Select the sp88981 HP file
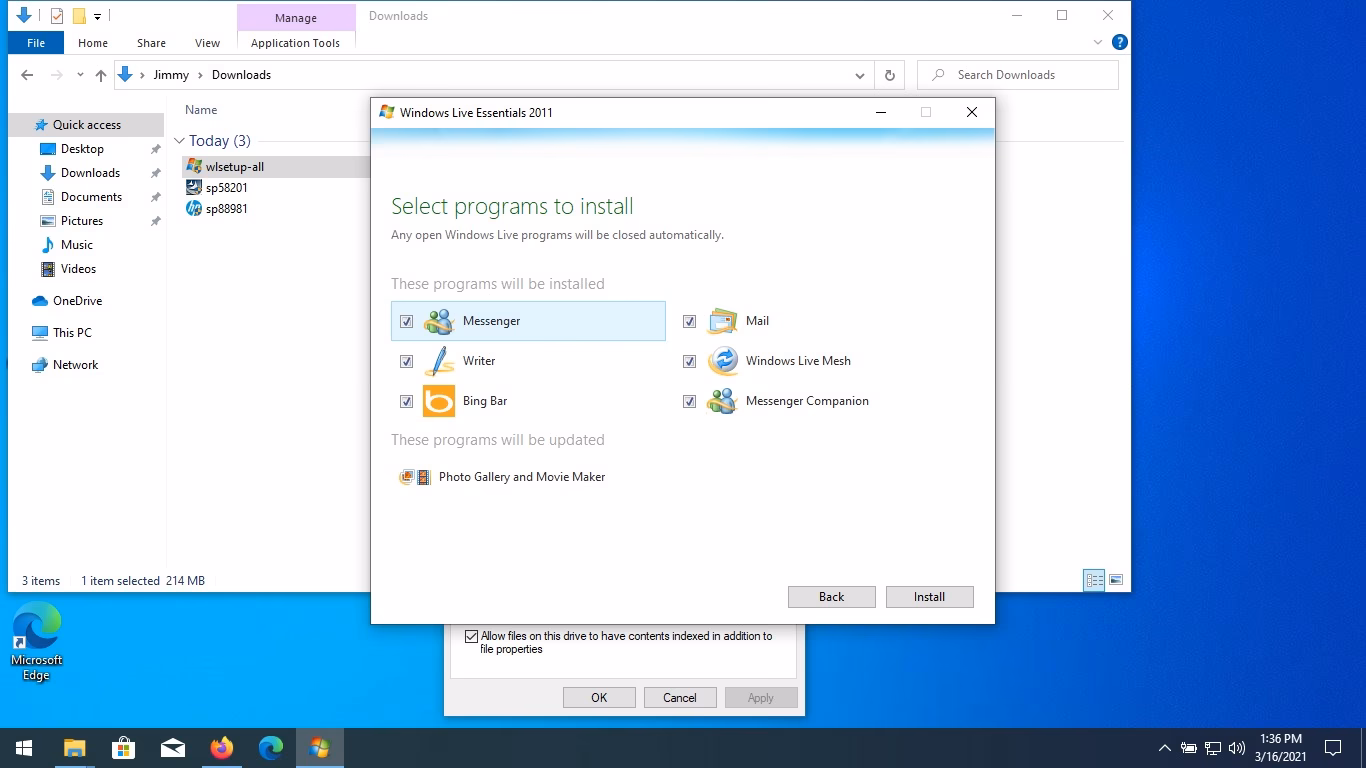 click(x=217, y=209)
